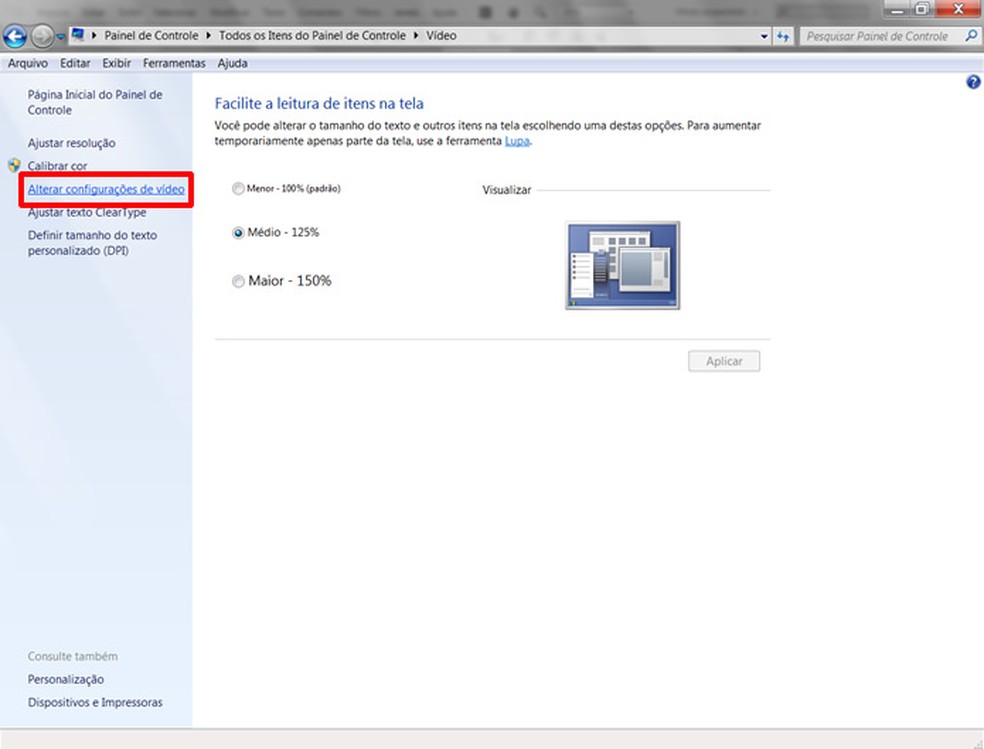
Task: Click the Aplicar button
Action: 723,361
